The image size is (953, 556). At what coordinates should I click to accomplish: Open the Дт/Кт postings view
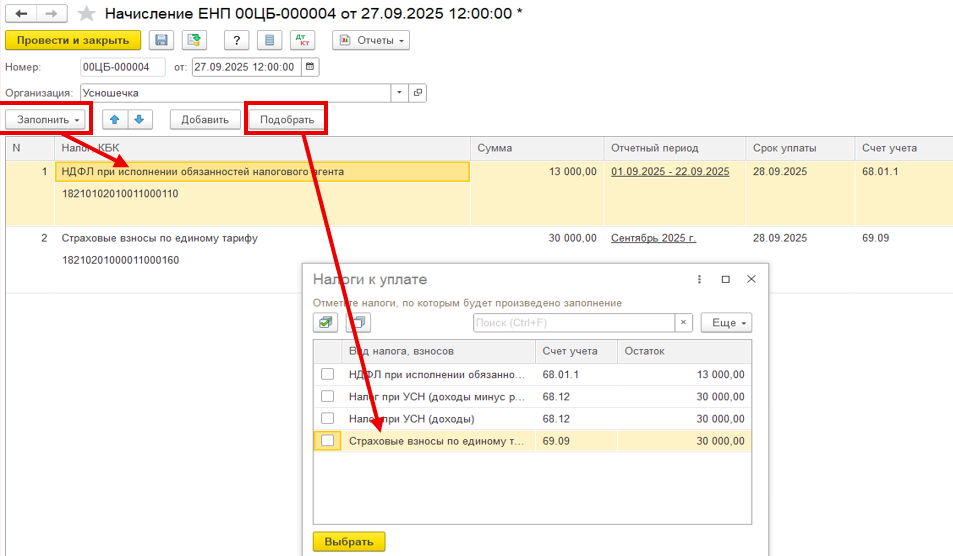click(302, 40)
